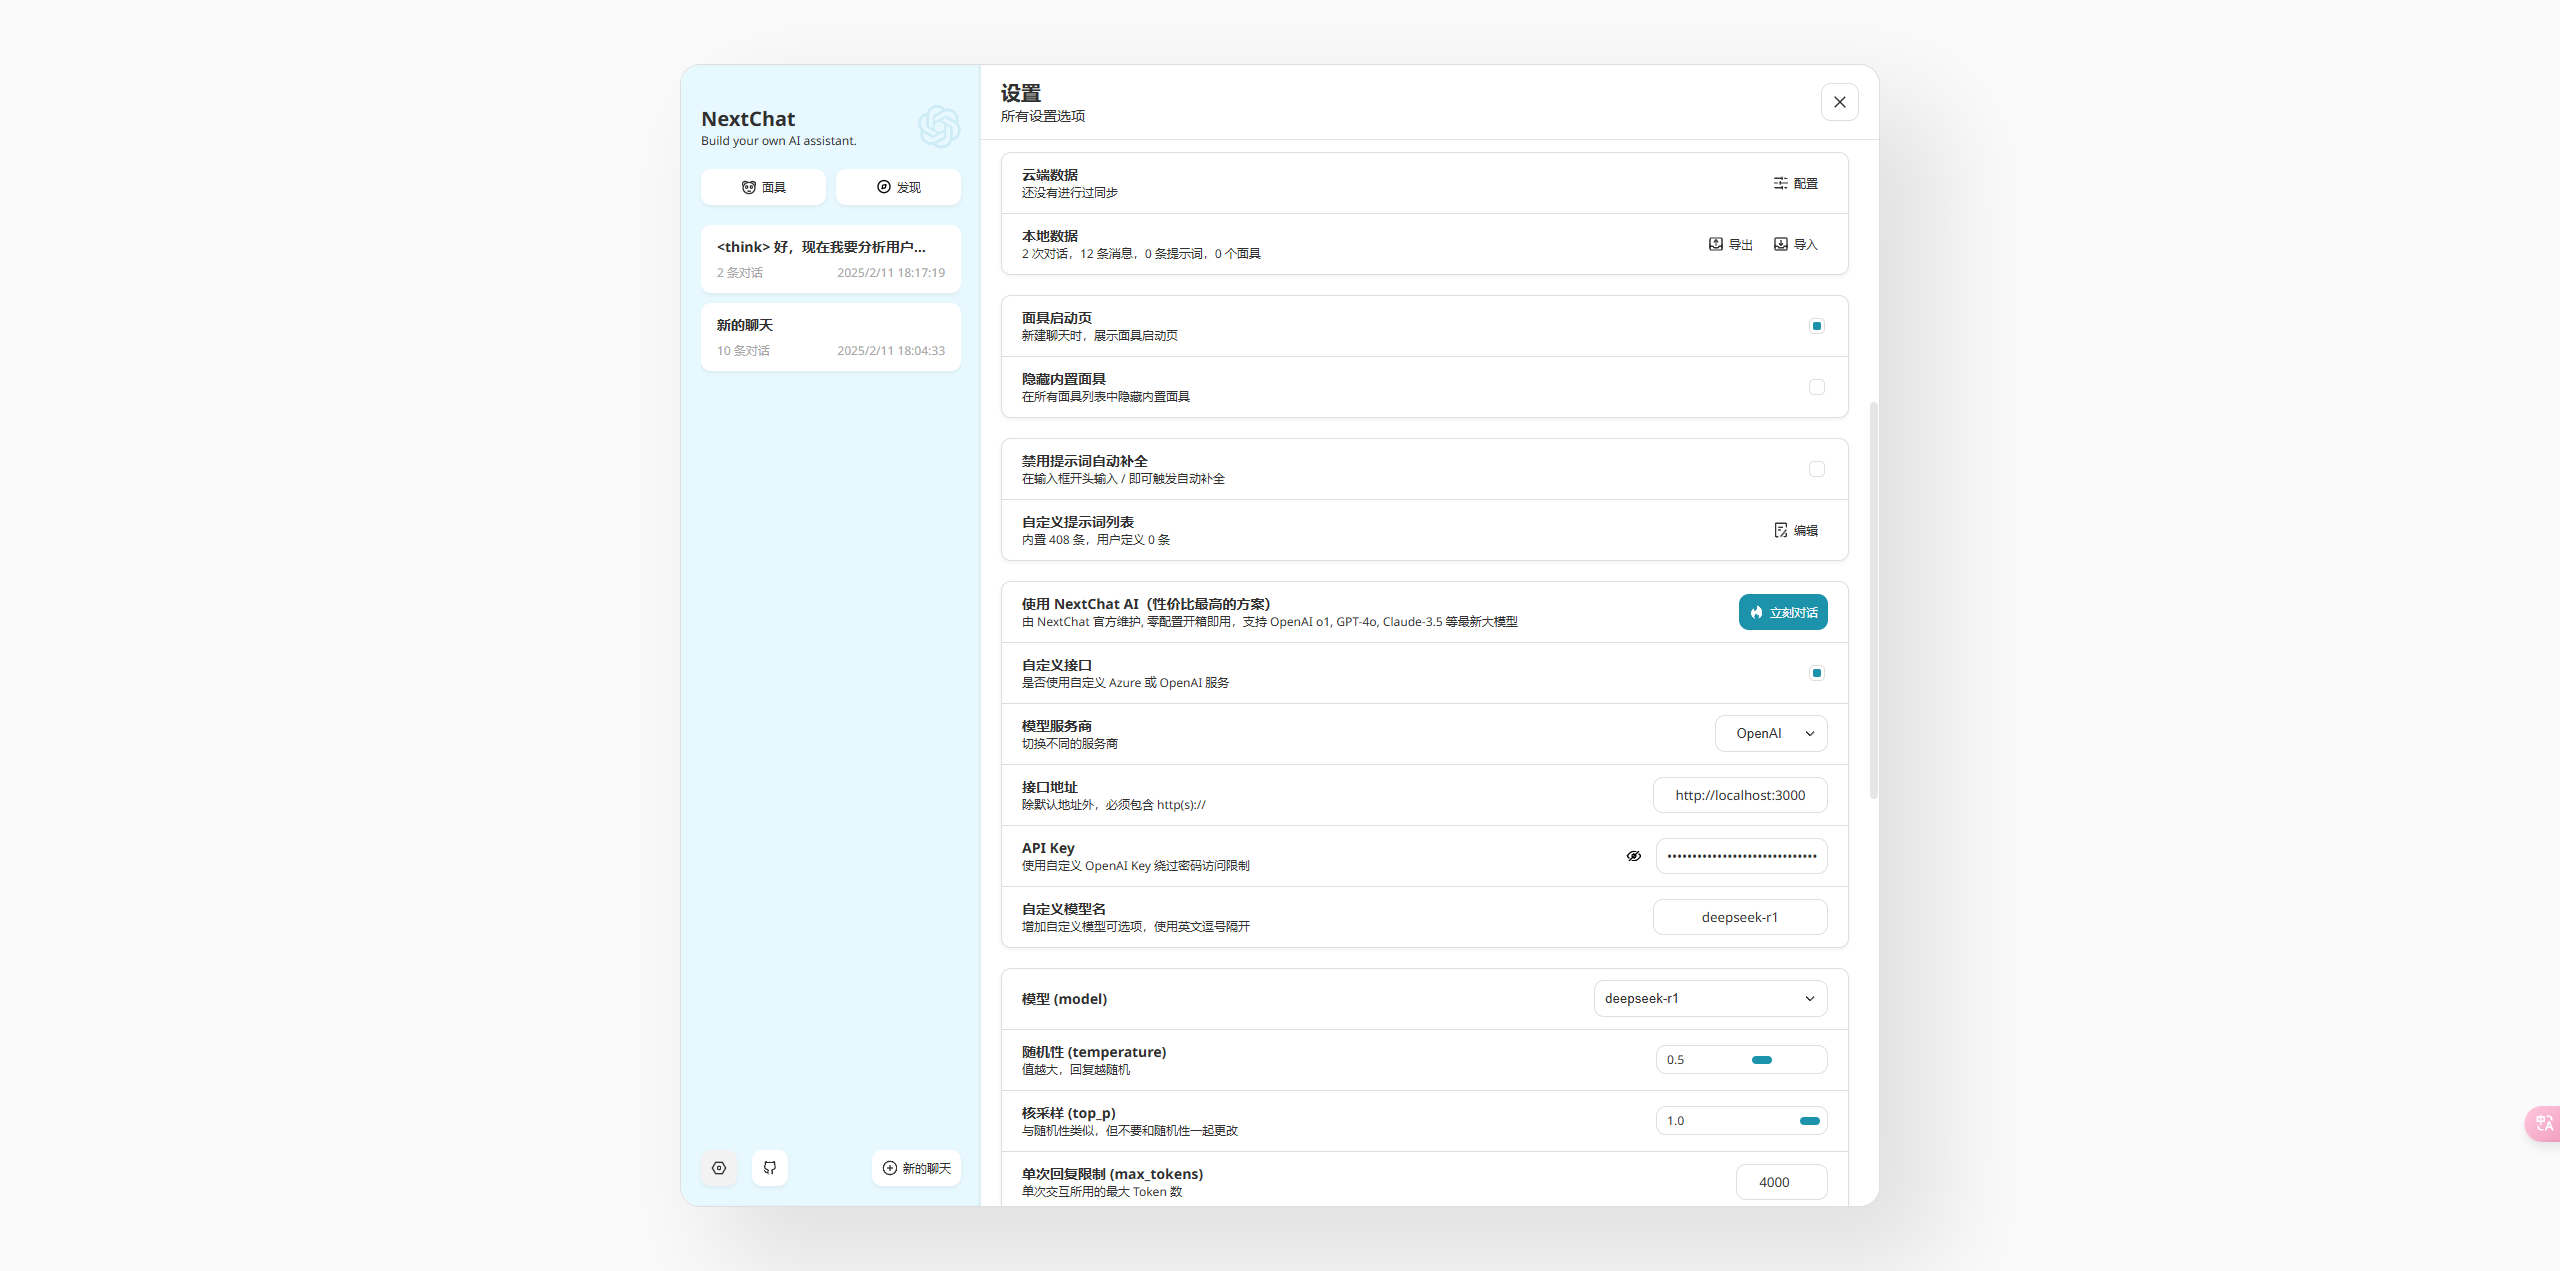
Task: Select the '<think> 好，现在我要分析用户' chat
Action: [831, 259]
